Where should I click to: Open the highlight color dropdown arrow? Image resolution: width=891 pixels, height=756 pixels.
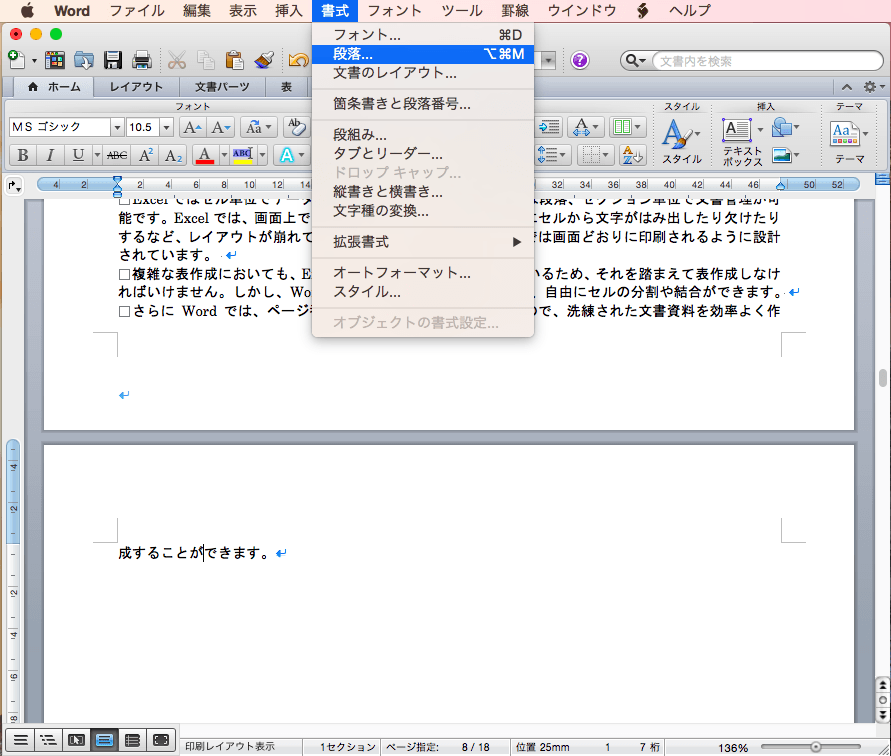(x=262, y=155)
